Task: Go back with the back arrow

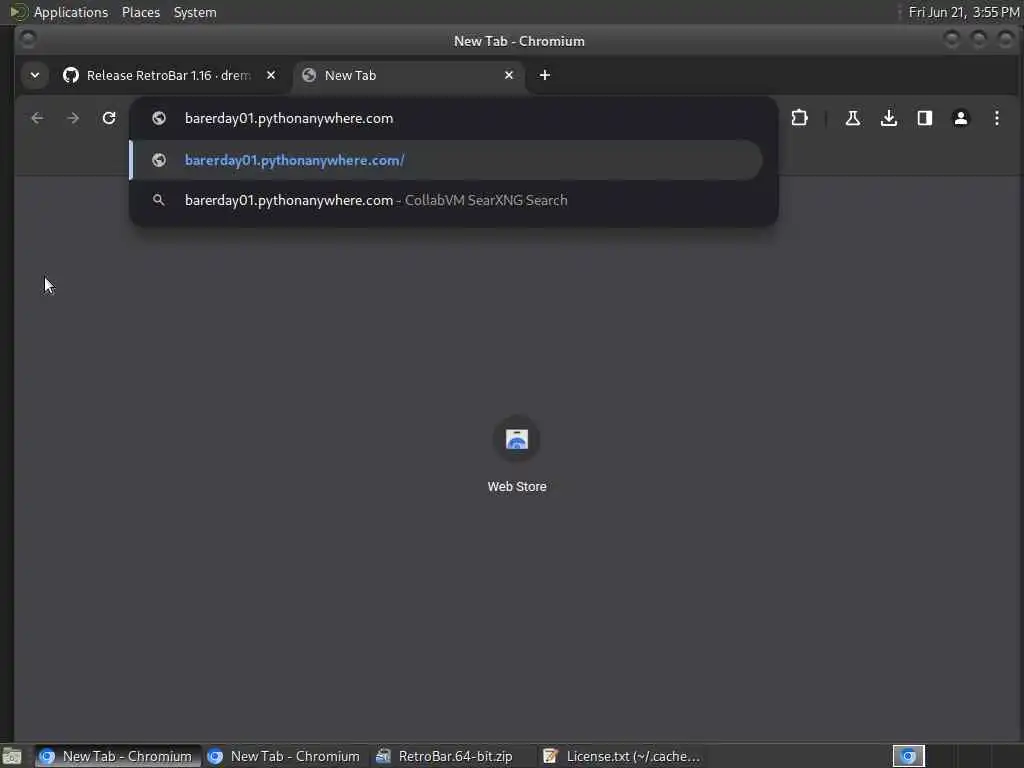Action: click(37, 118)
